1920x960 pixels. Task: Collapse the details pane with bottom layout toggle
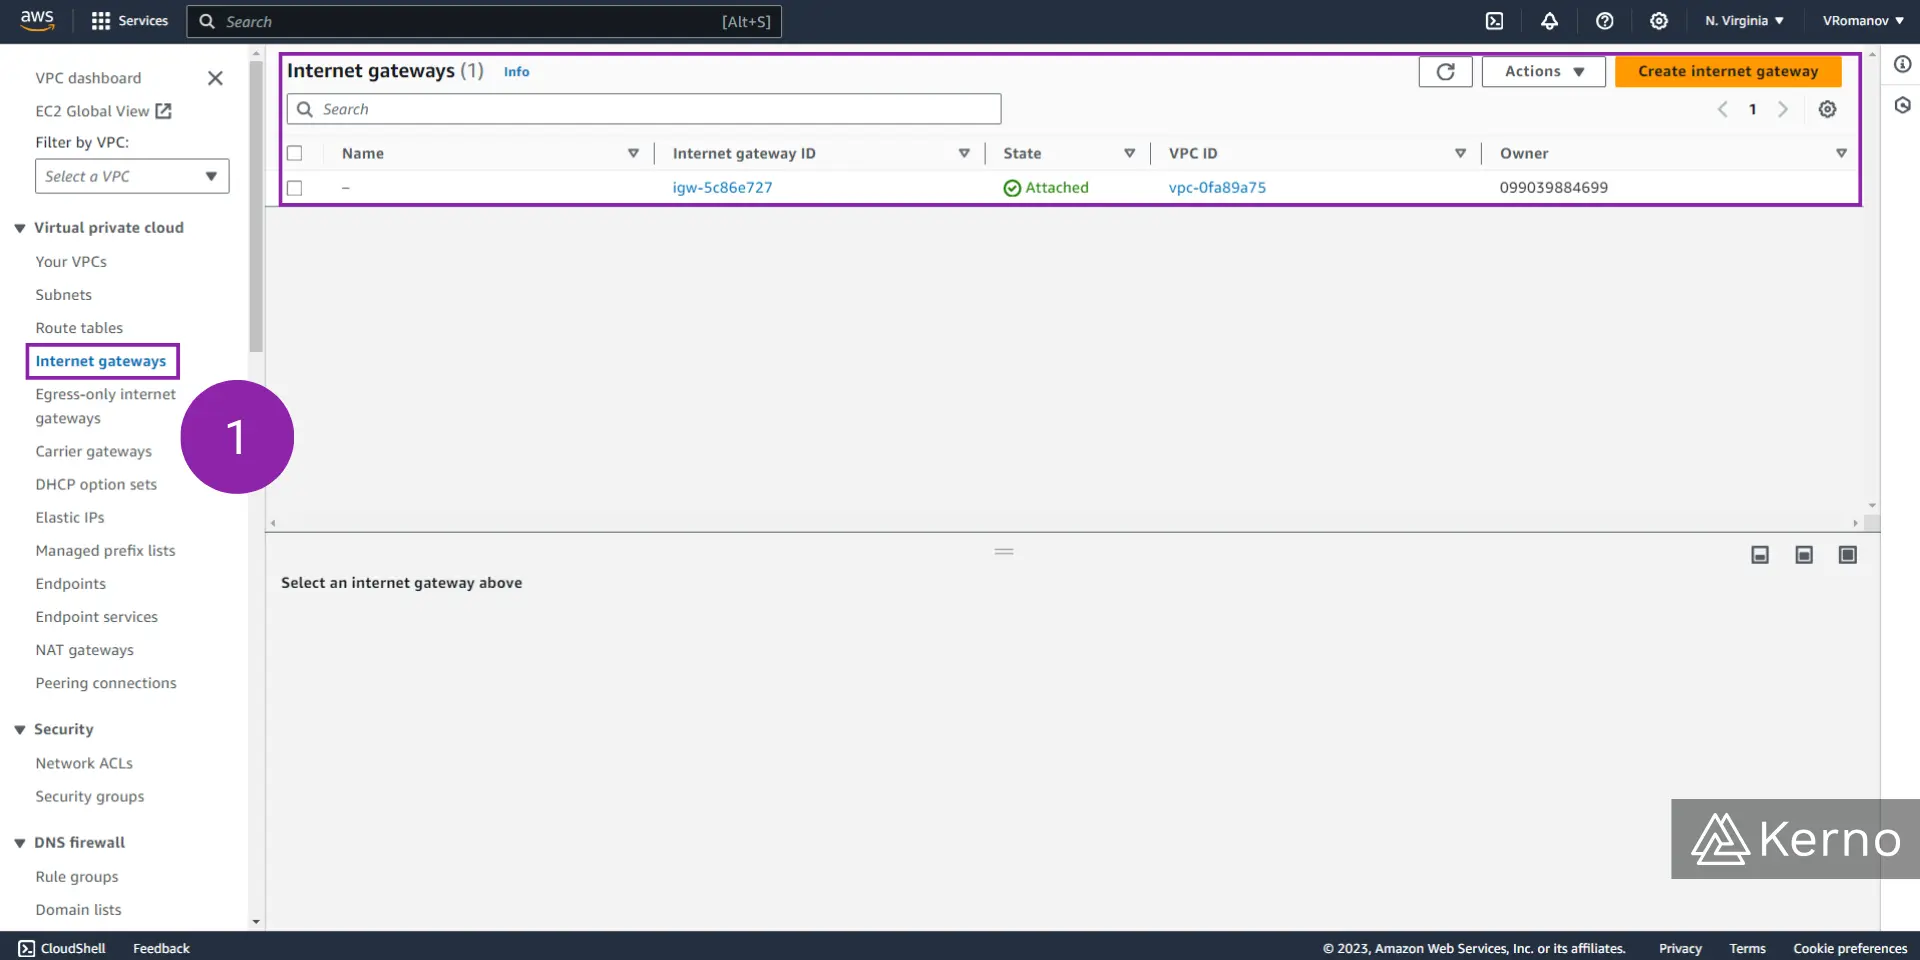point(1759,554)
